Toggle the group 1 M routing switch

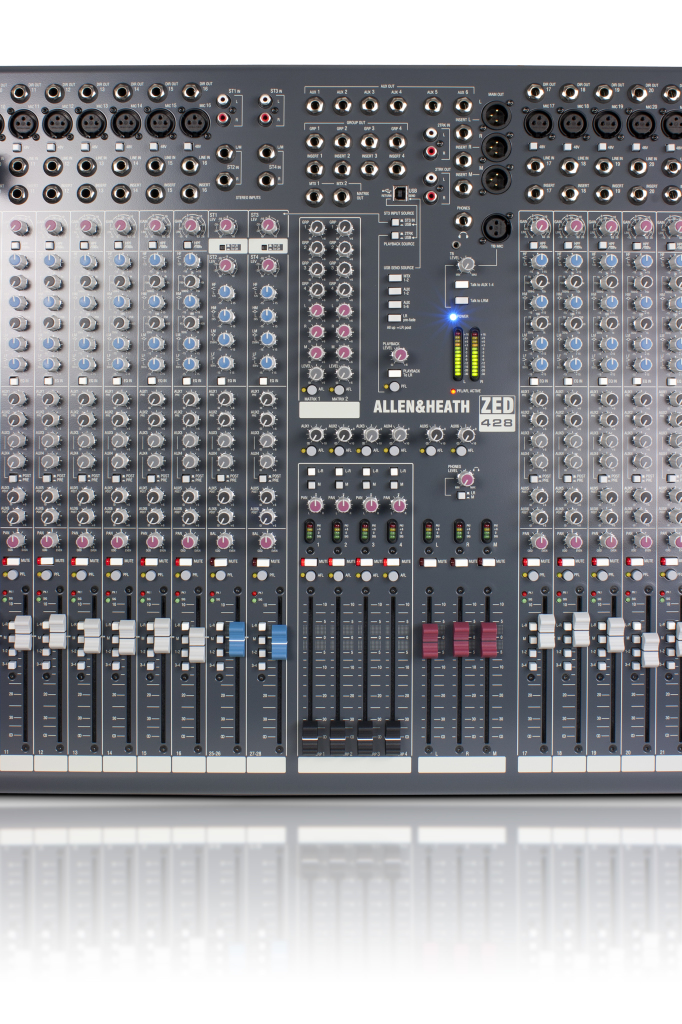(x=312, y=485)
